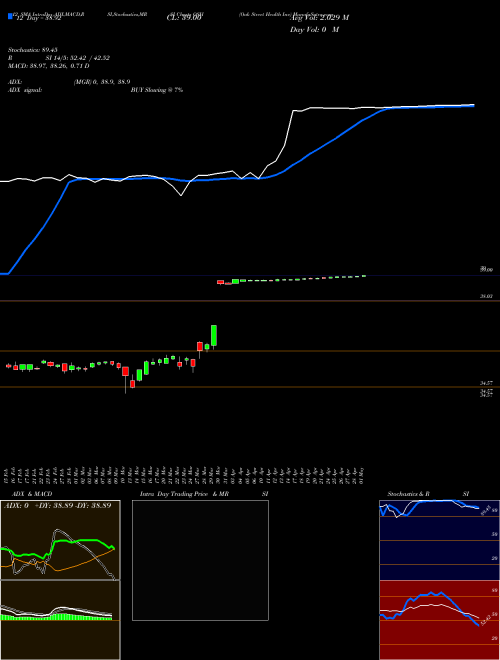Click the blue 12 Day SMA legend square
The image size is (500, 660).
11,17
